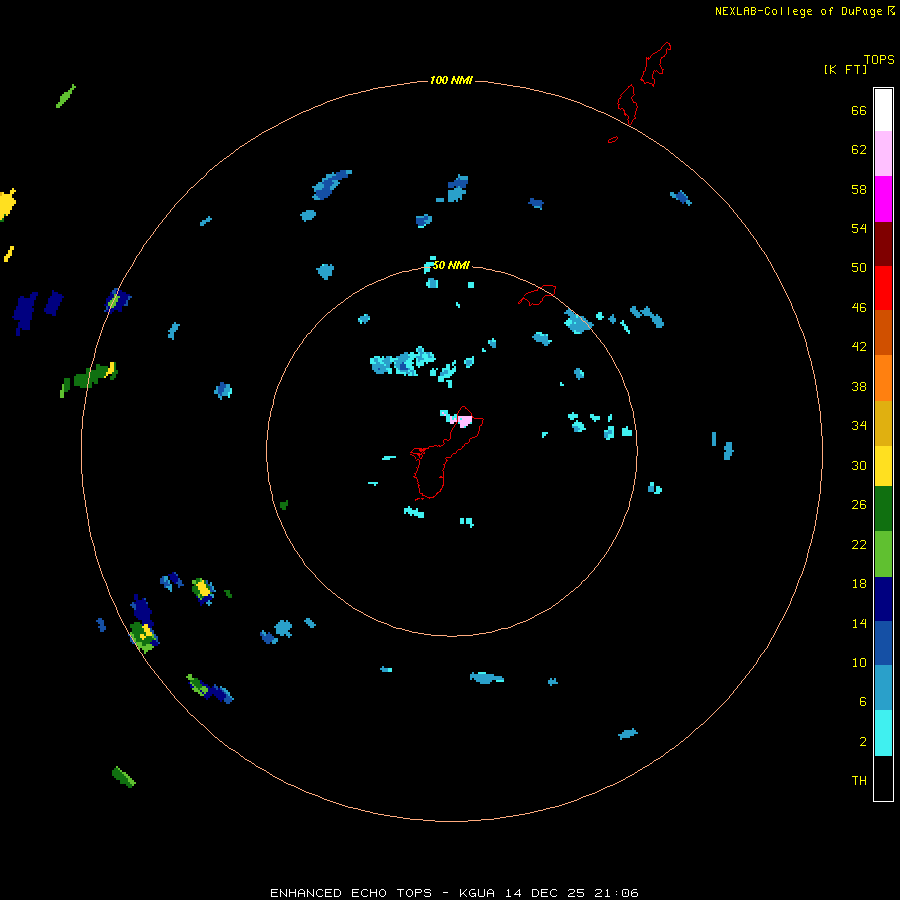Select the legend value 30
The width and height of the screenshot is (900, 900).
859,465
